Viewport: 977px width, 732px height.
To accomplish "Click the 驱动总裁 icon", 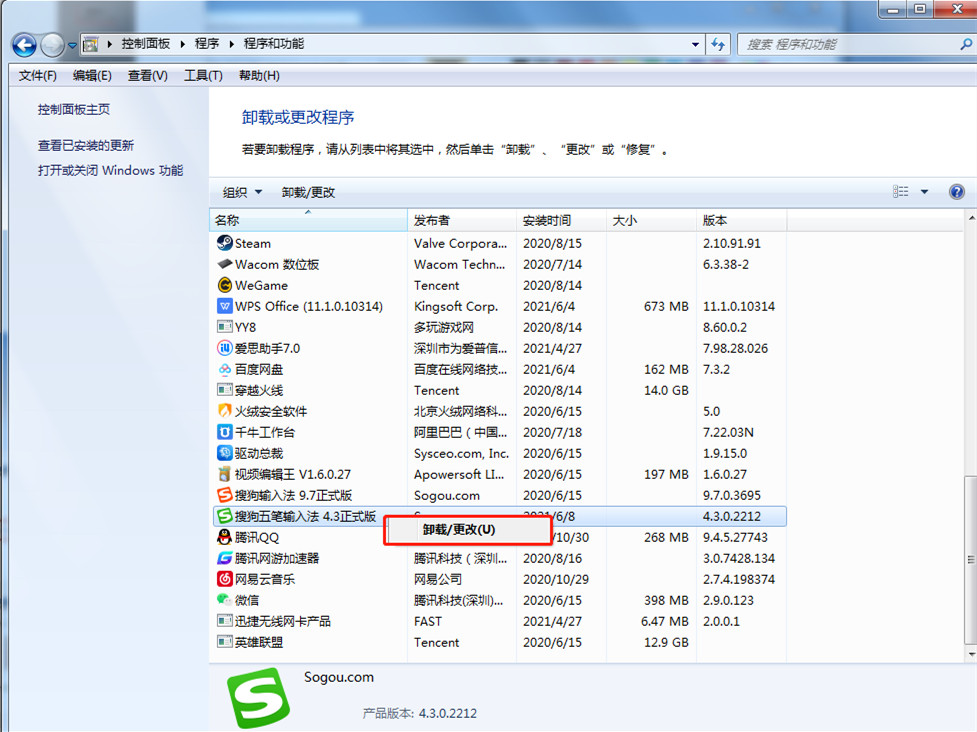I will point(224,453).
